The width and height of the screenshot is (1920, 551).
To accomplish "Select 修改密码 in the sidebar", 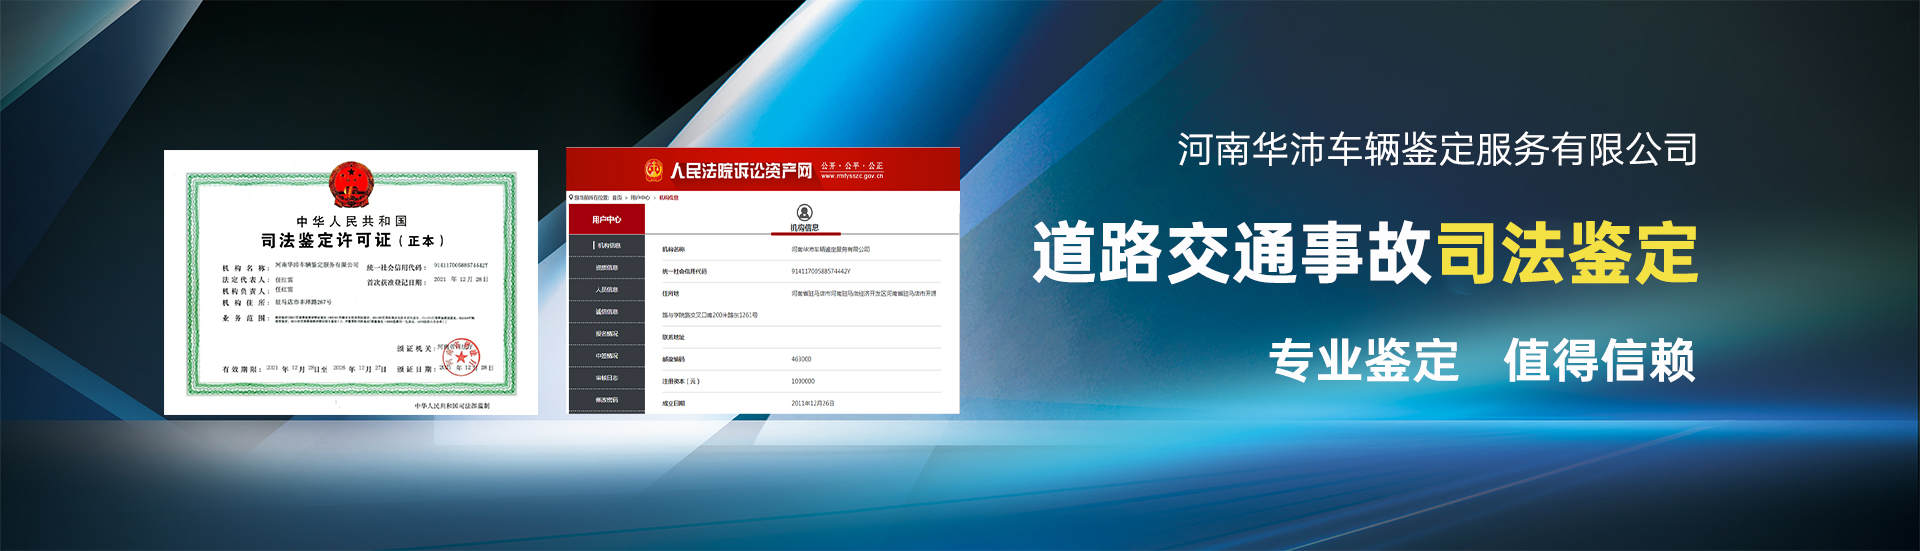I will 607,399.
